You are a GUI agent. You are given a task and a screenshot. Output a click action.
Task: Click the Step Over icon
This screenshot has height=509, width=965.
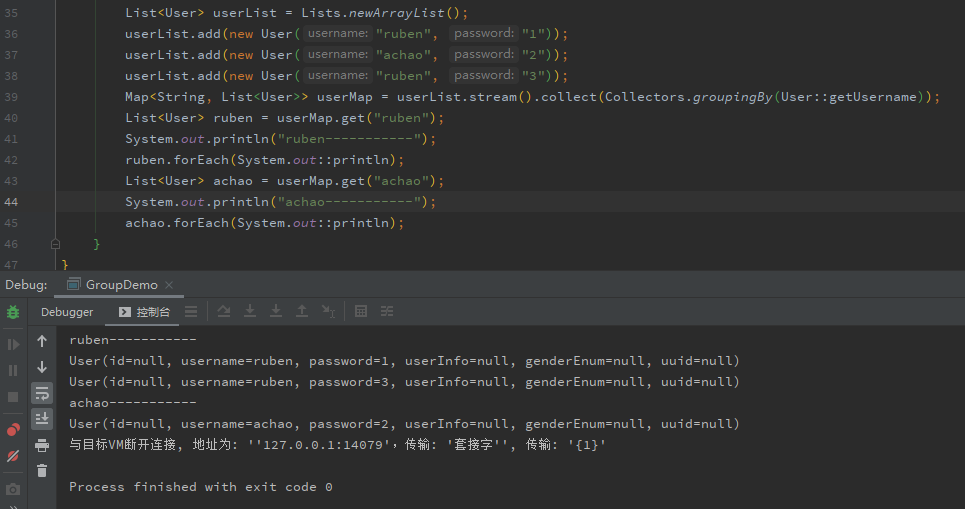pyautogui.click(x=224, y=312)
